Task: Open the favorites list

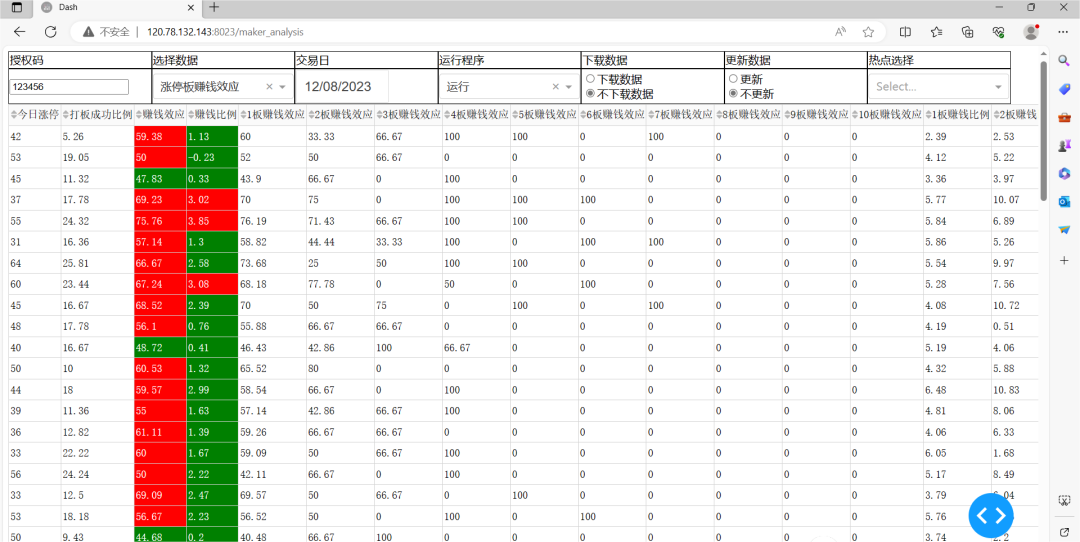Action: [x=937, y=32]
